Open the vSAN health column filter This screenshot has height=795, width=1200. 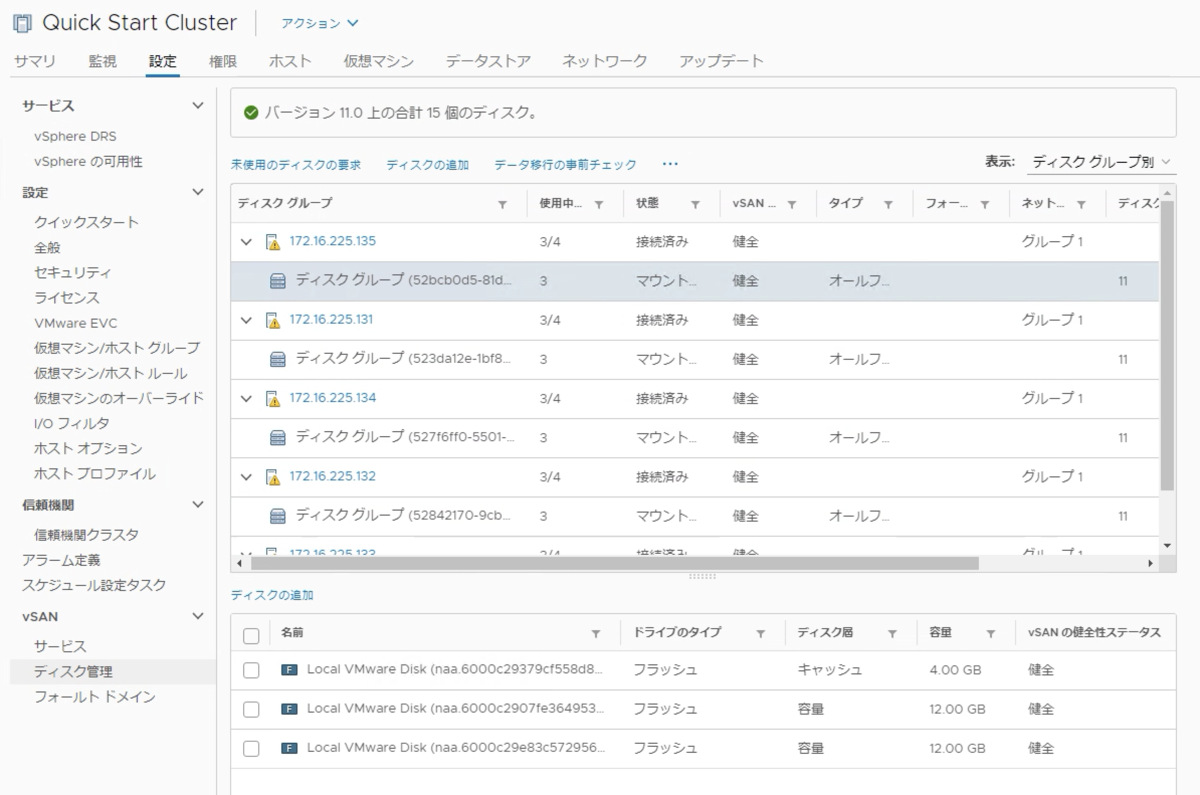click(x=791, y=204)
